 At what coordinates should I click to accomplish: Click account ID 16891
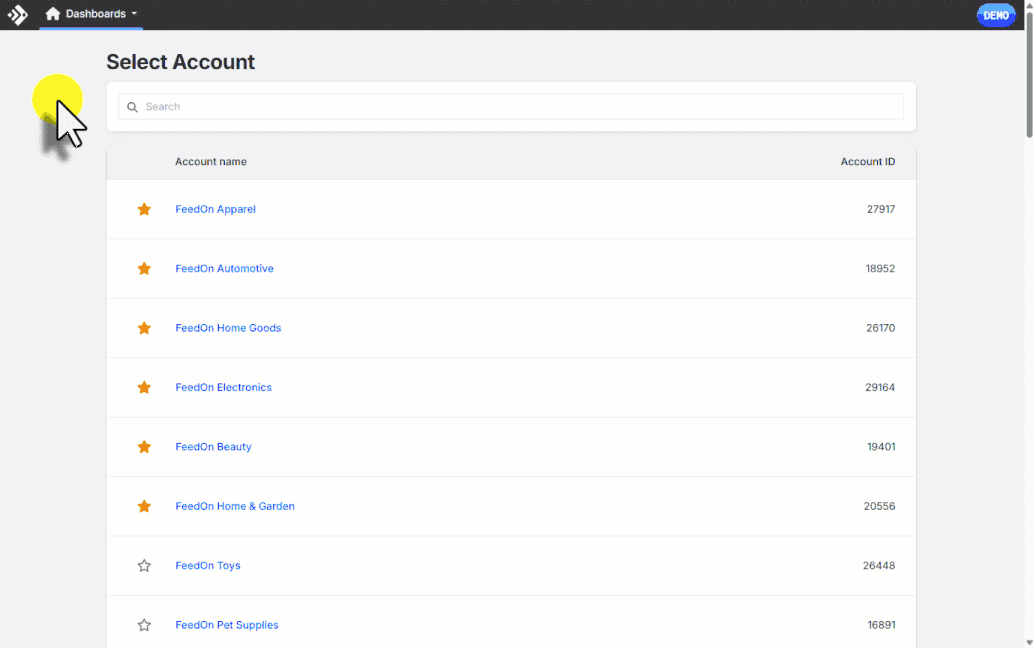tap(881, 625)
